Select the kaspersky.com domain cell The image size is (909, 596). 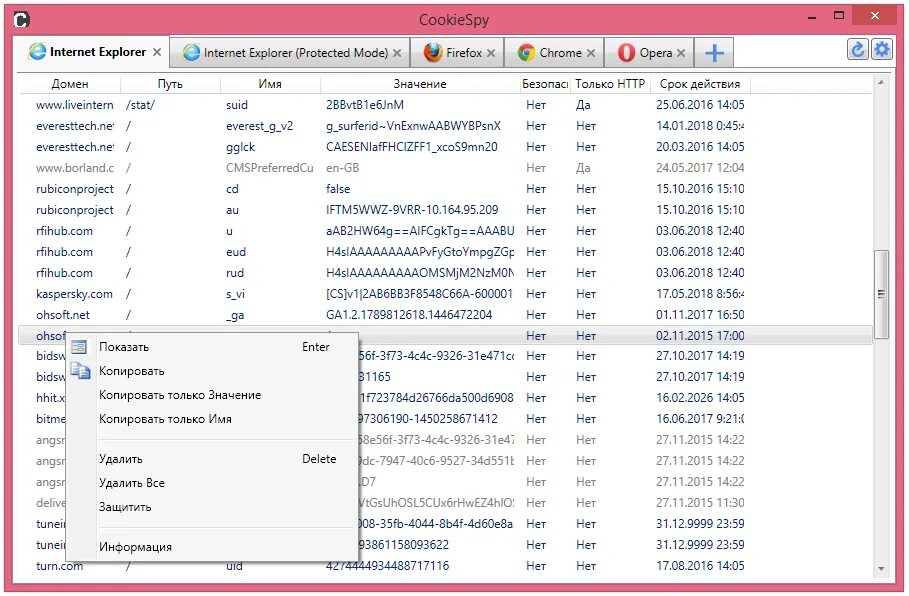tap(74, 294)
